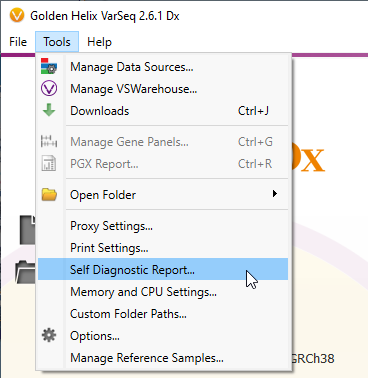This screenshot has width=368, height=378.
Task: Click the Downloads menu entry text
Action: 100,111
